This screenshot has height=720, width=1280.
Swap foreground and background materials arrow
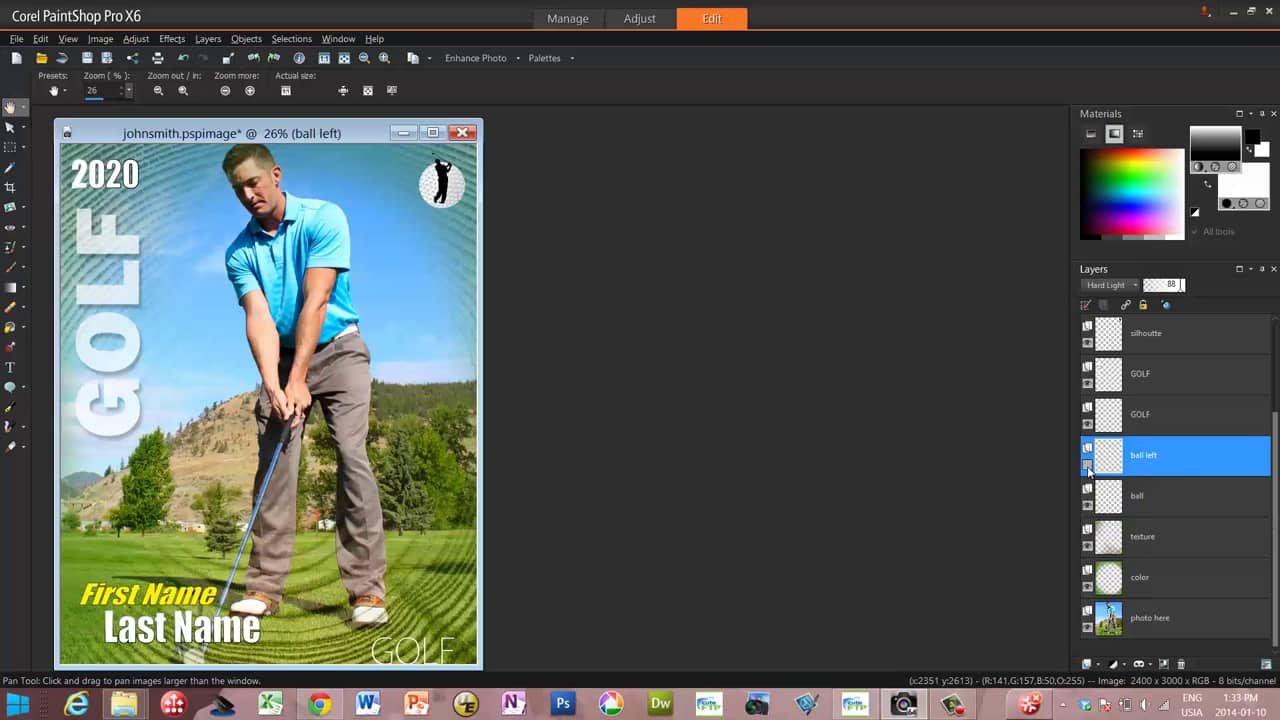tap(1207, 184)
